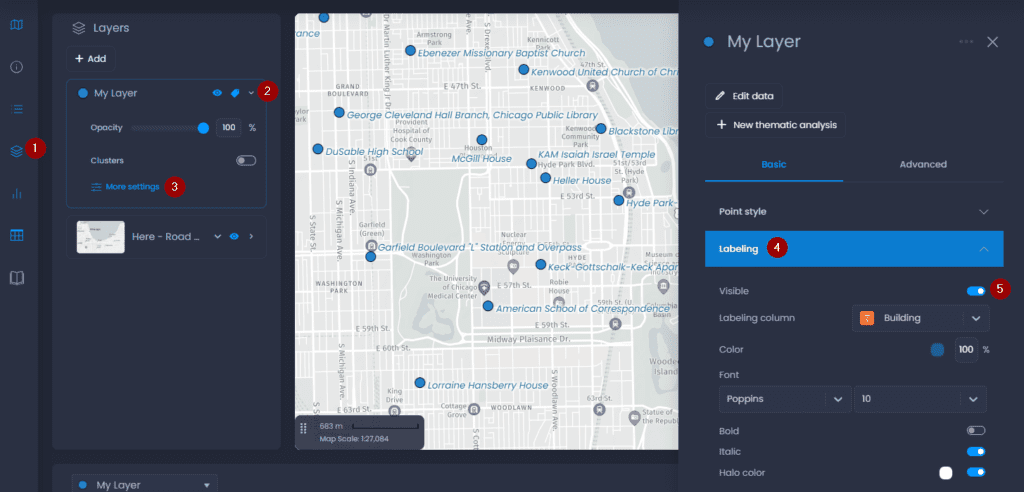1024x492 pixels.
Task: Click the scale bar drag handle icon
Action: 303,428
